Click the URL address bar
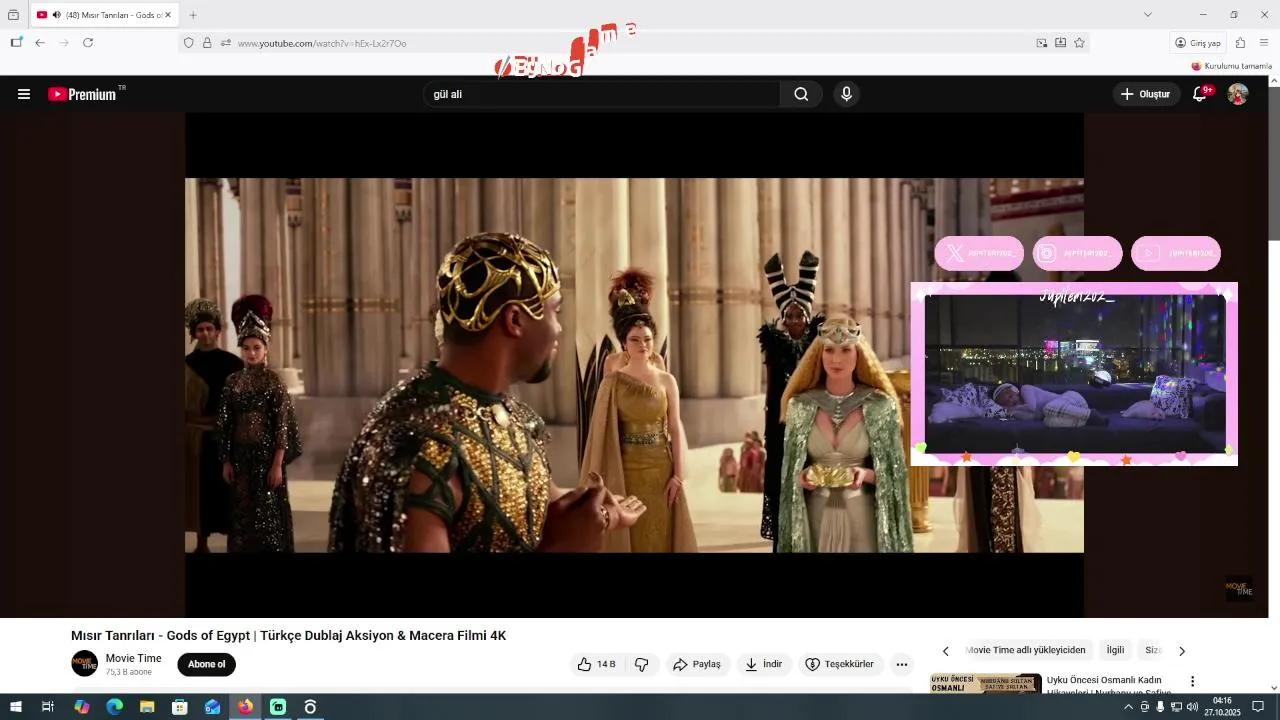 pyautogui.click(x=632, y=43)
